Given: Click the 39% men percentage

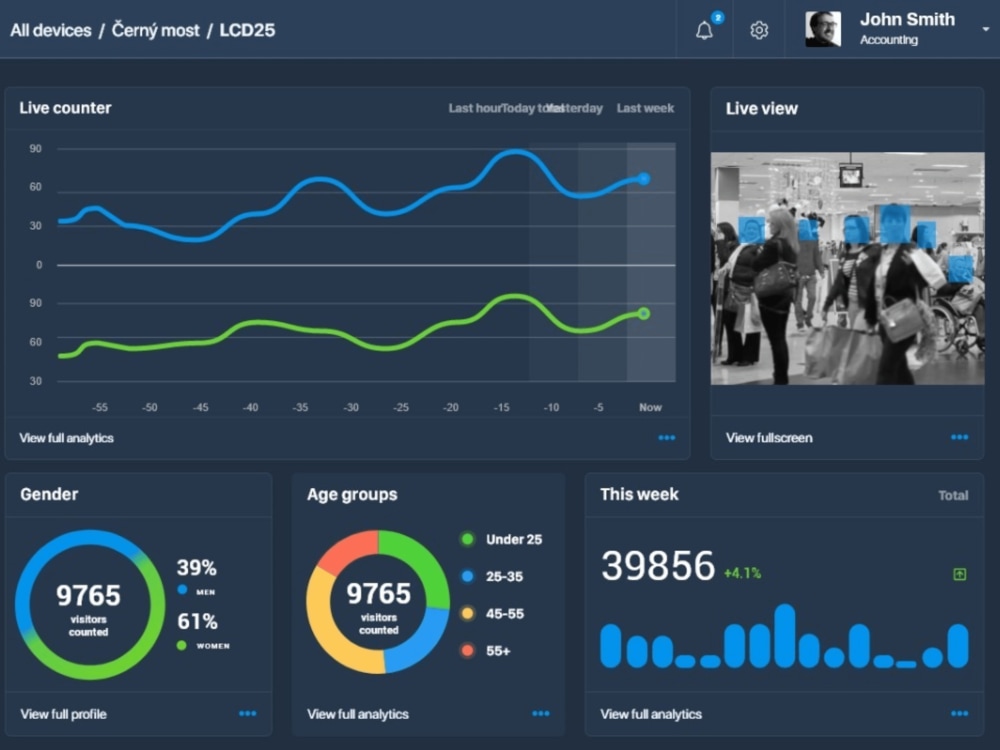Looking at the screenshot, I should [x=196, y=568].
